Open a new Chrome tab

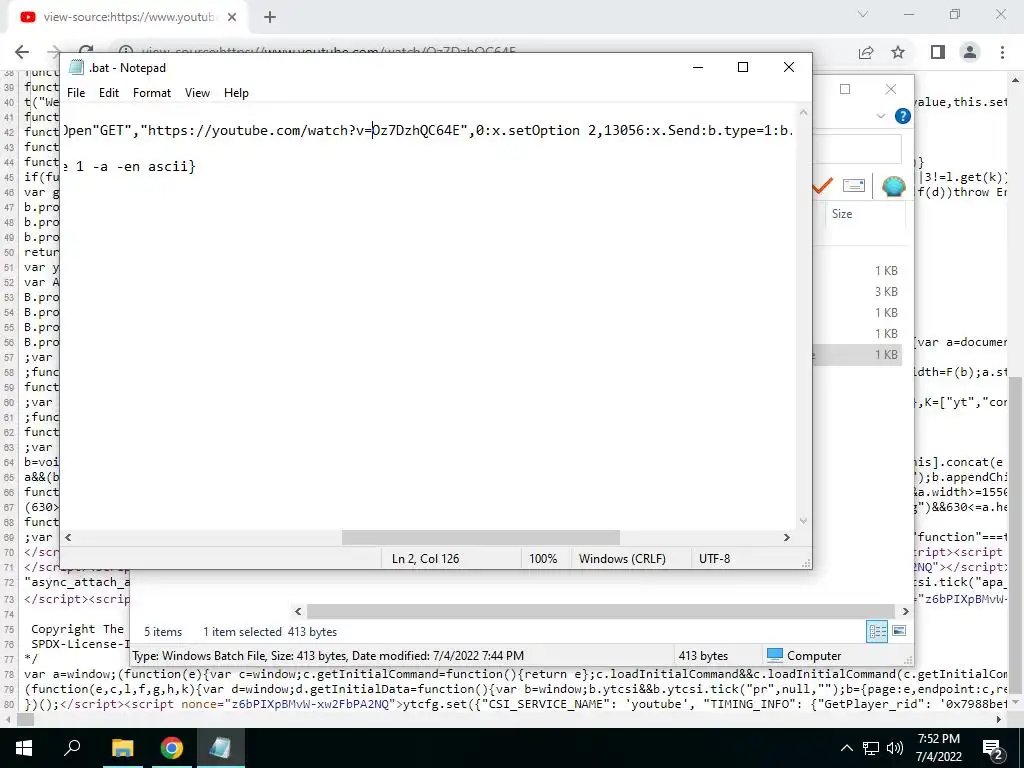click(x=270, y=17)
